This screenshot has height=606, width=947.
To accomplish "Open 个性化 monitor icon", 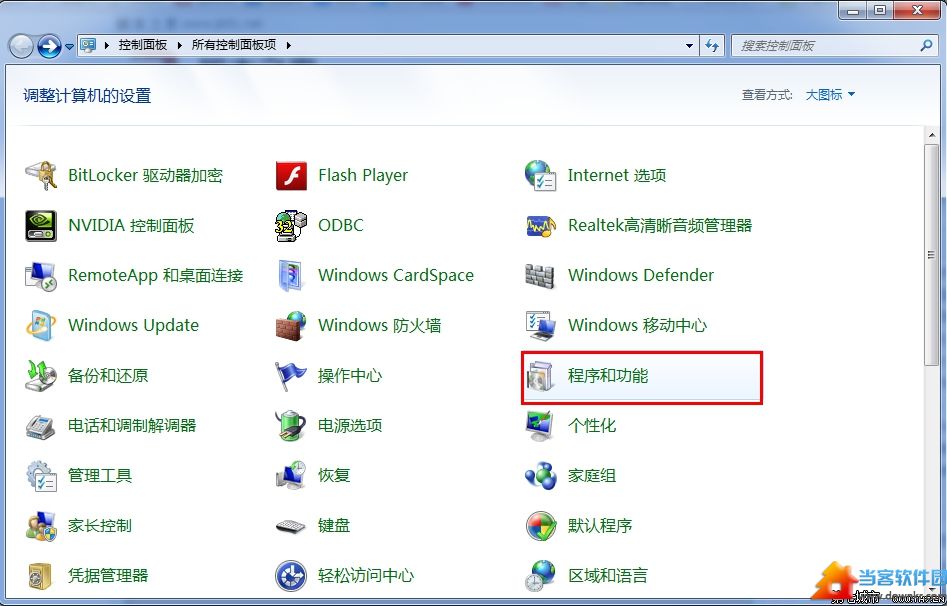I will tap(540, 426).
